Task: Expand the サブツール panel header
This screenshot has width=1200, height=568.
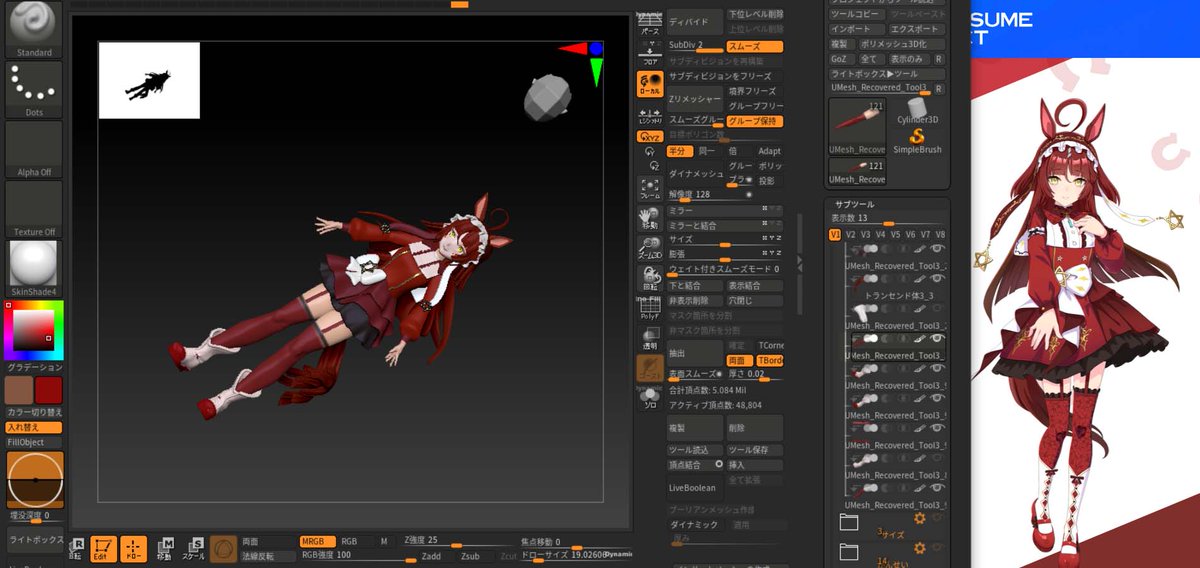Action: coord(853,204)
